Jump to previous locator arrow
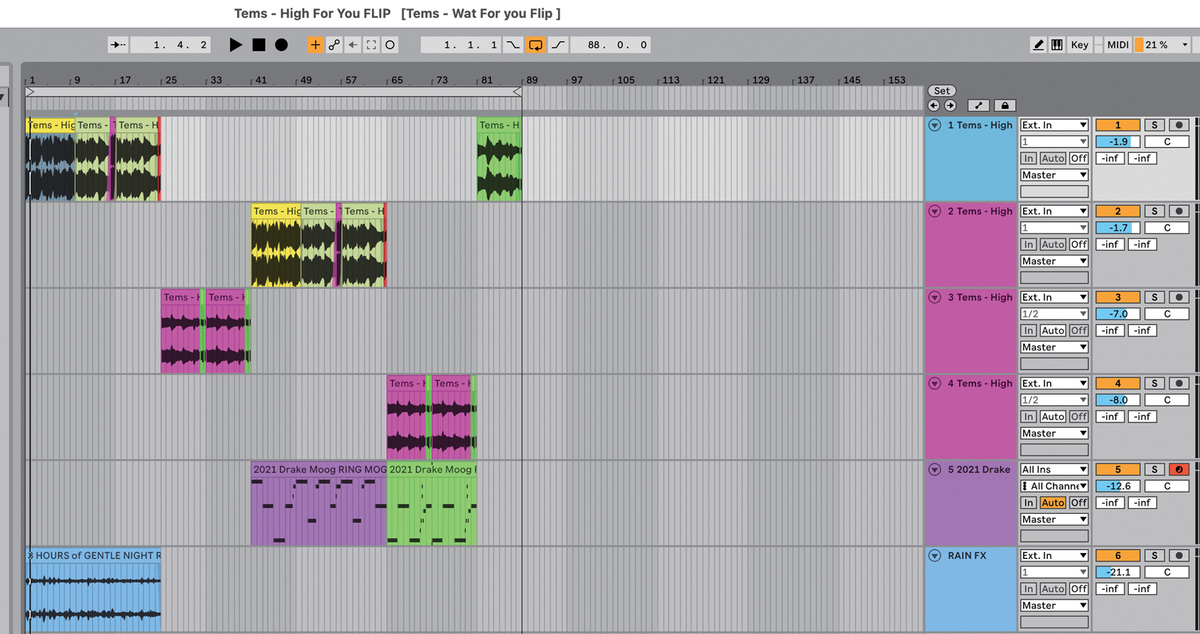Image resolution: width=1200 pixels, height=634 pixels. (x=935, y=105)
